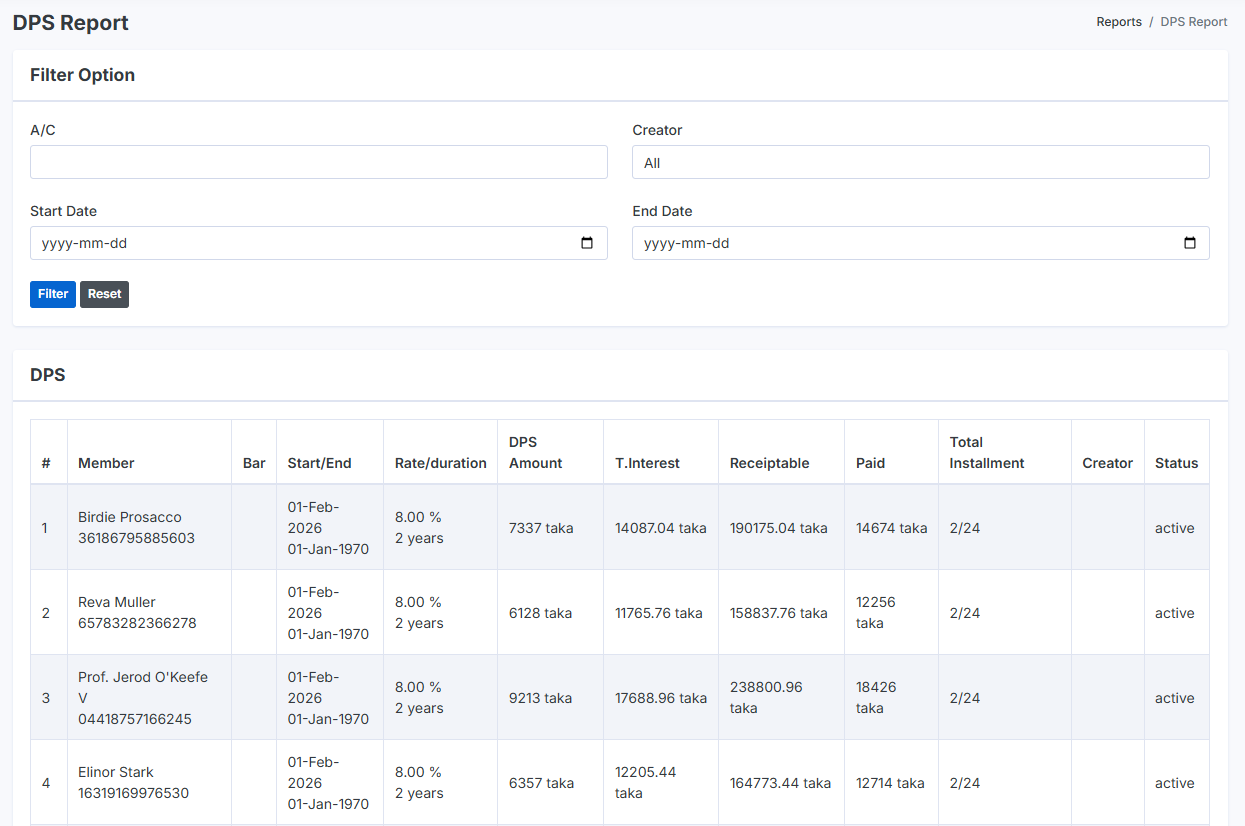Click receiptable 158837.76 taka
This screenshot has height=826, width=1245.
click(777, 613)
